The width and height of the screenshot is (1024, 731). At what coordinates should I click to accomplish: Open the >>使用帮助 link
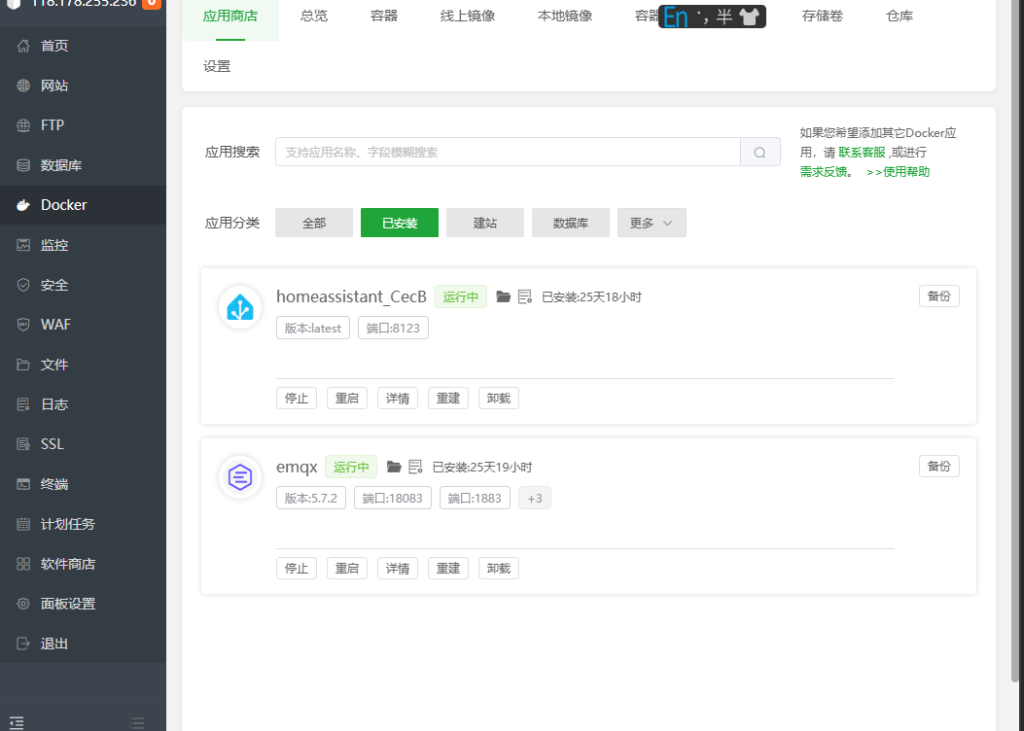(898, 172)
